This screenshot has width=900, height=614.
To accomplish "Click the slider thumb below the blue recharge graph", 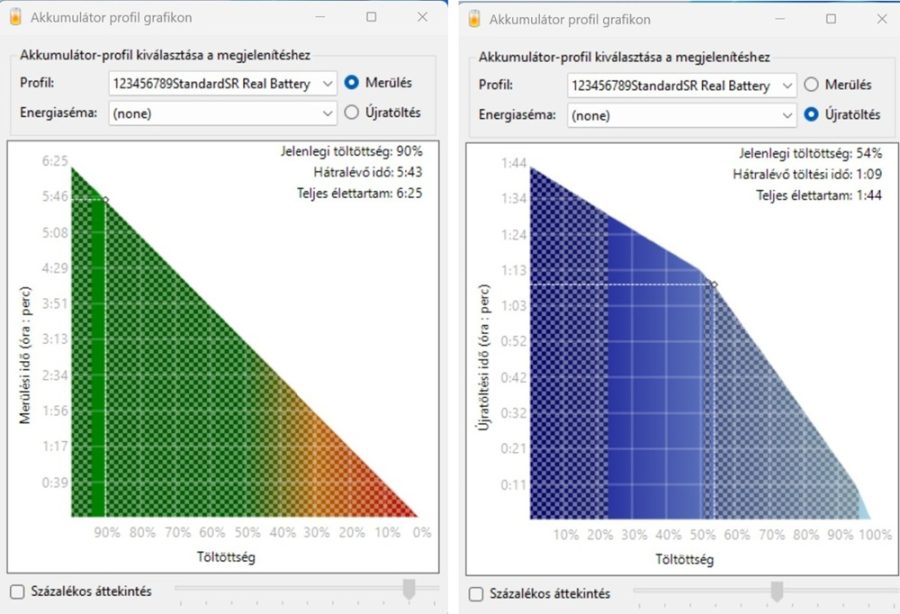I will 776,593.
